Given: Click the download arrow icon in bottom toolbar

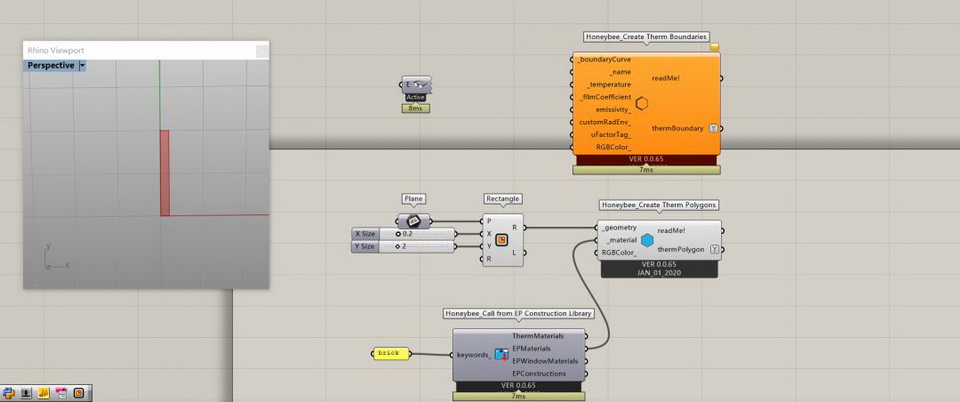Looking at the screenshot, I should 26,393.
